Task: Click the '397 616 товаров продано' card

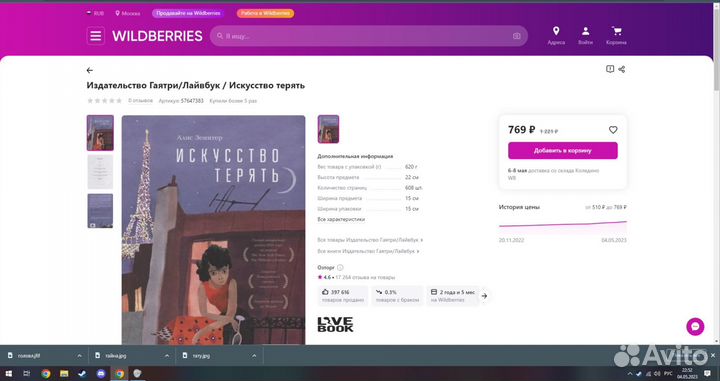Action: tap(343, 296)
